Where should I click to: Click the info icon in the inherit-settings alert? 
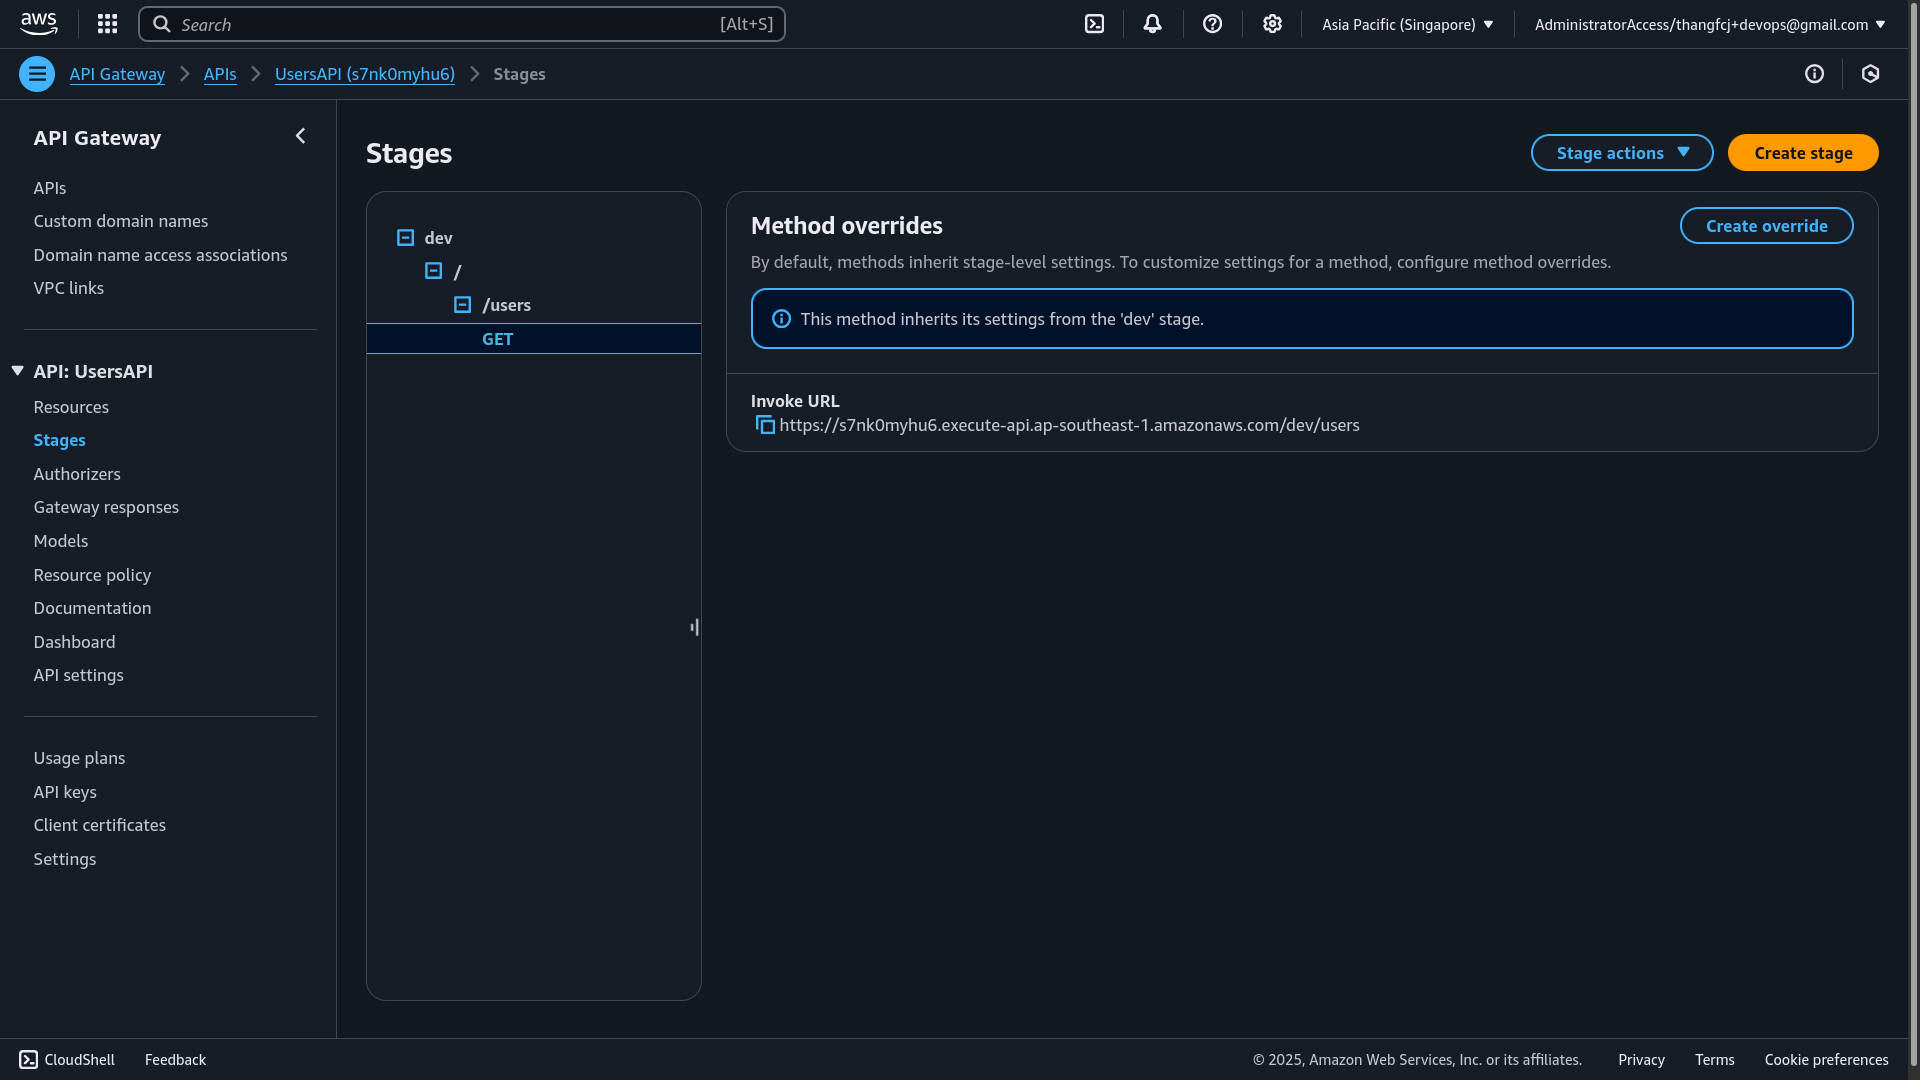782,319
